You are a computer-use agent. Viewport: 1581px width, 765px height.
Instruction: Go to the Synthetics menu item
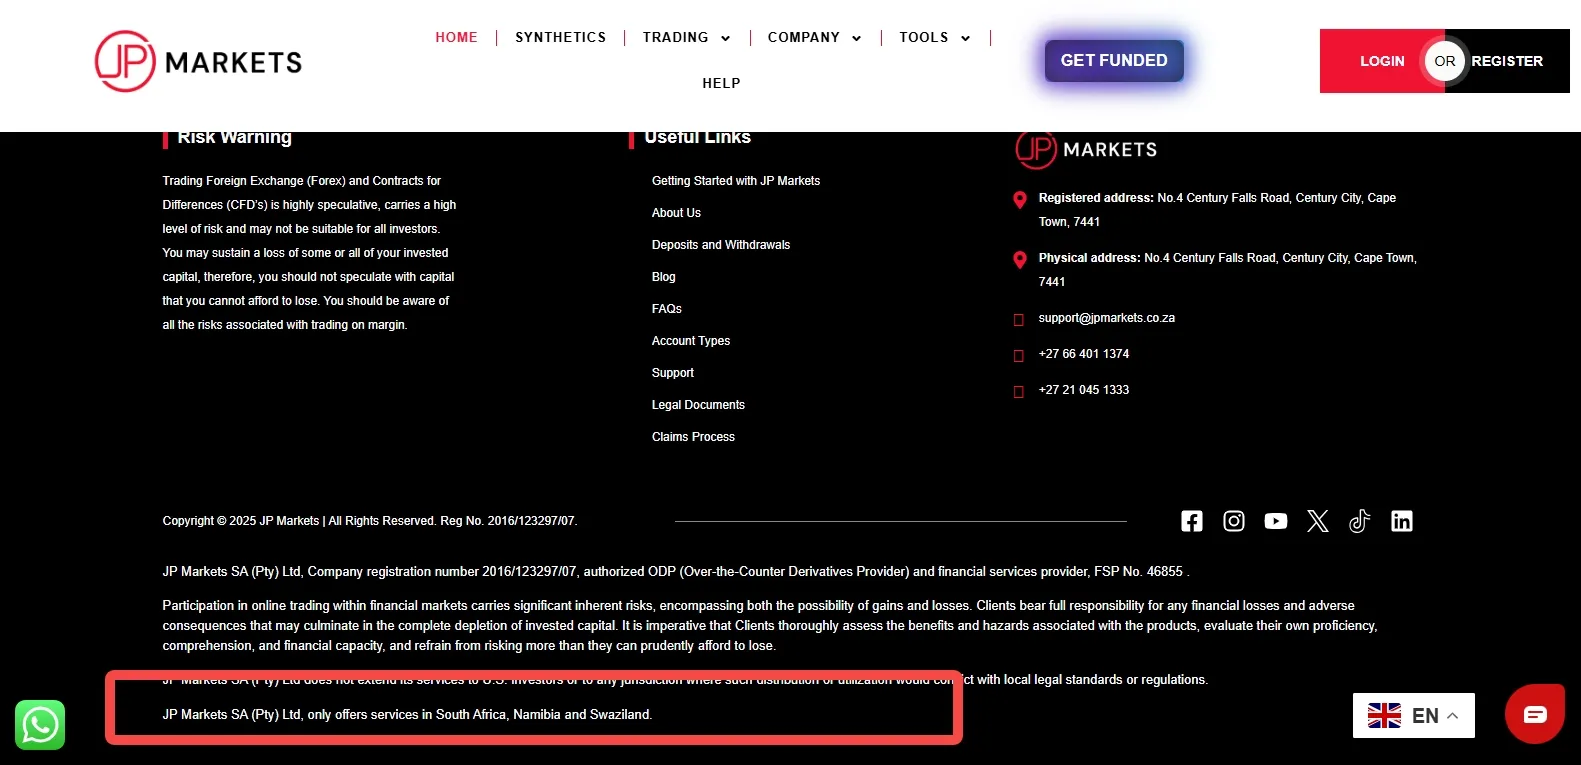(561, 38)
